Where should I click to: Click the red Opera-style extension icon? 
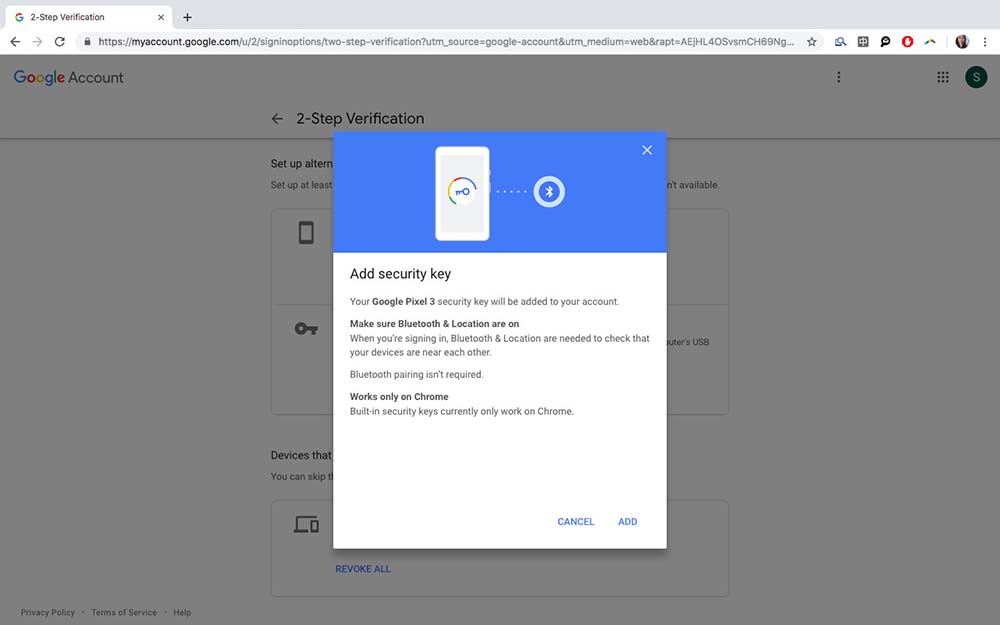coord(908,42)
